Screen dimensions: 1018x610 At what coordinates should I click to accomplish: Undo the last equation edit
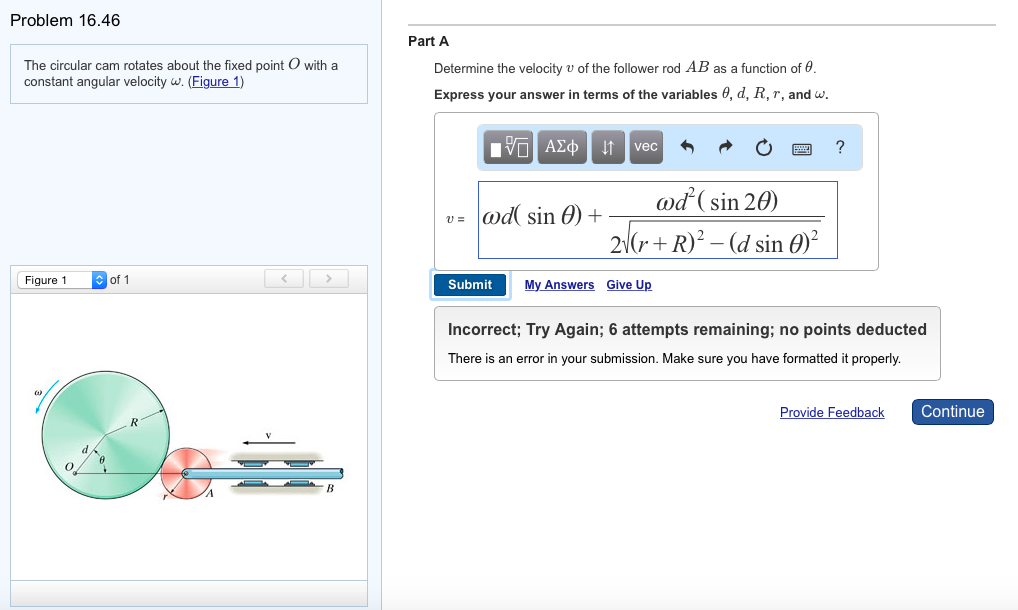pos(687,148)
